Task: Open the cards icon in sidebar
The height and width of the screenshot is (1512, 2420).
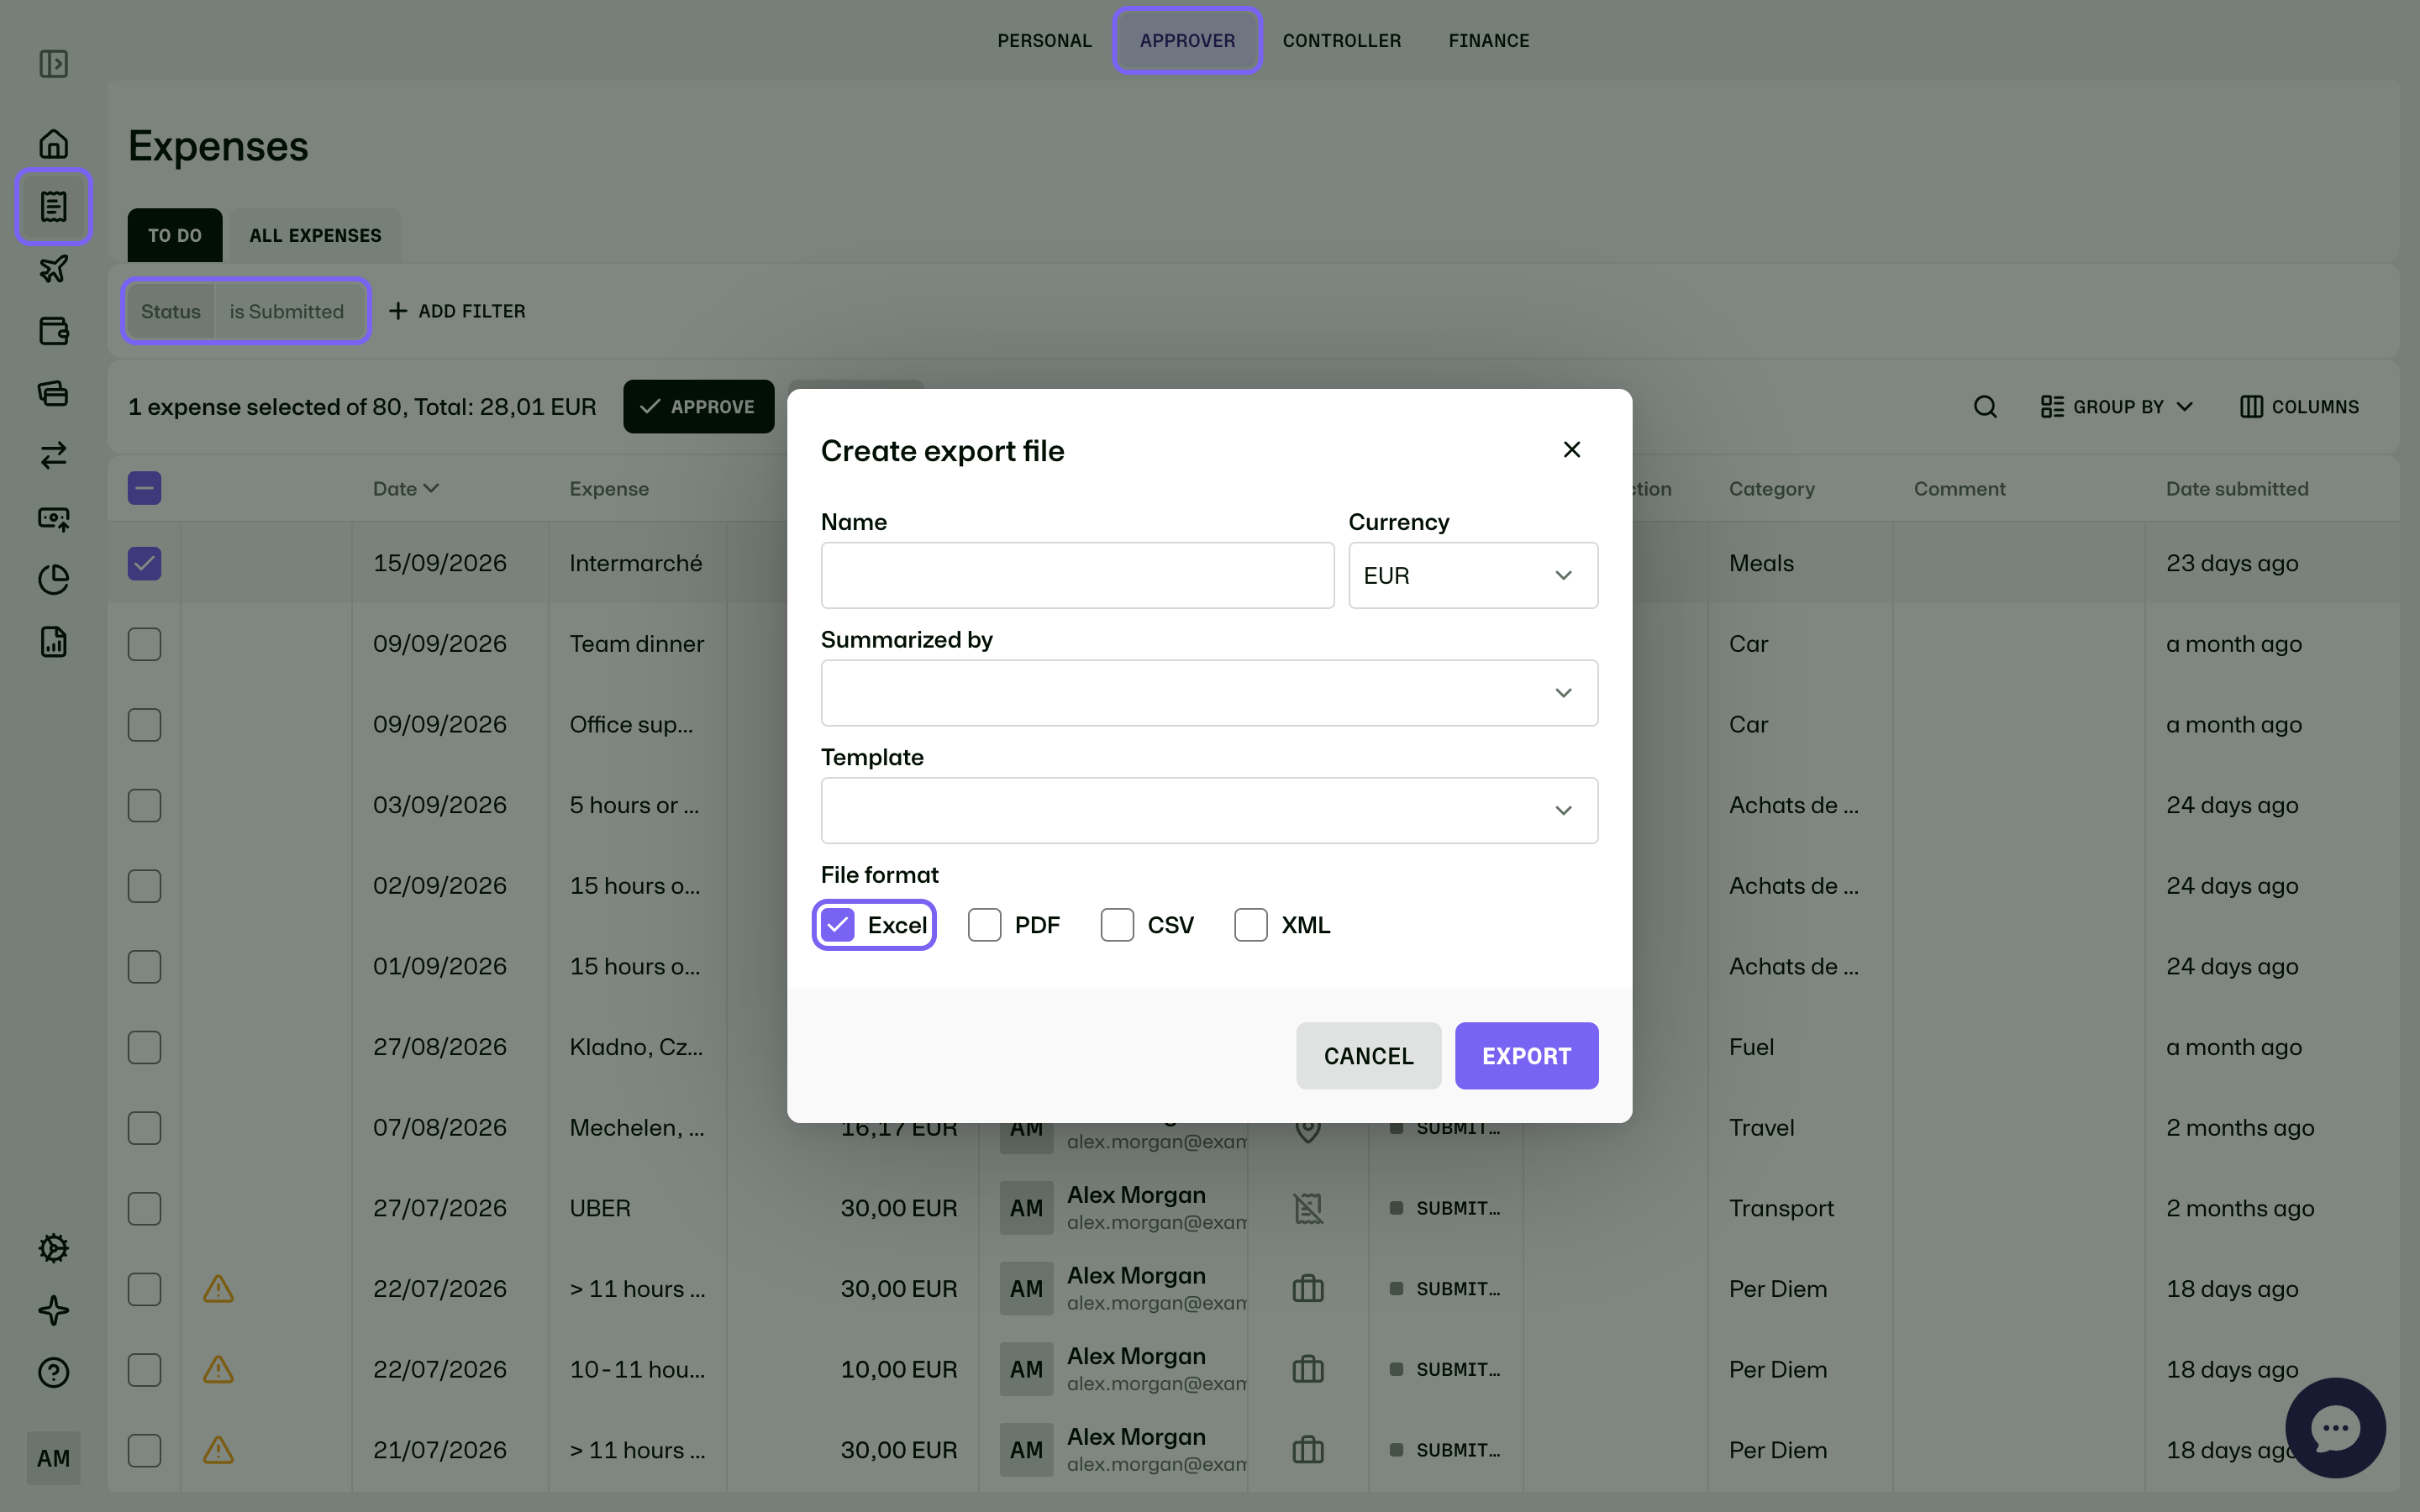Action: coord(54,393)
